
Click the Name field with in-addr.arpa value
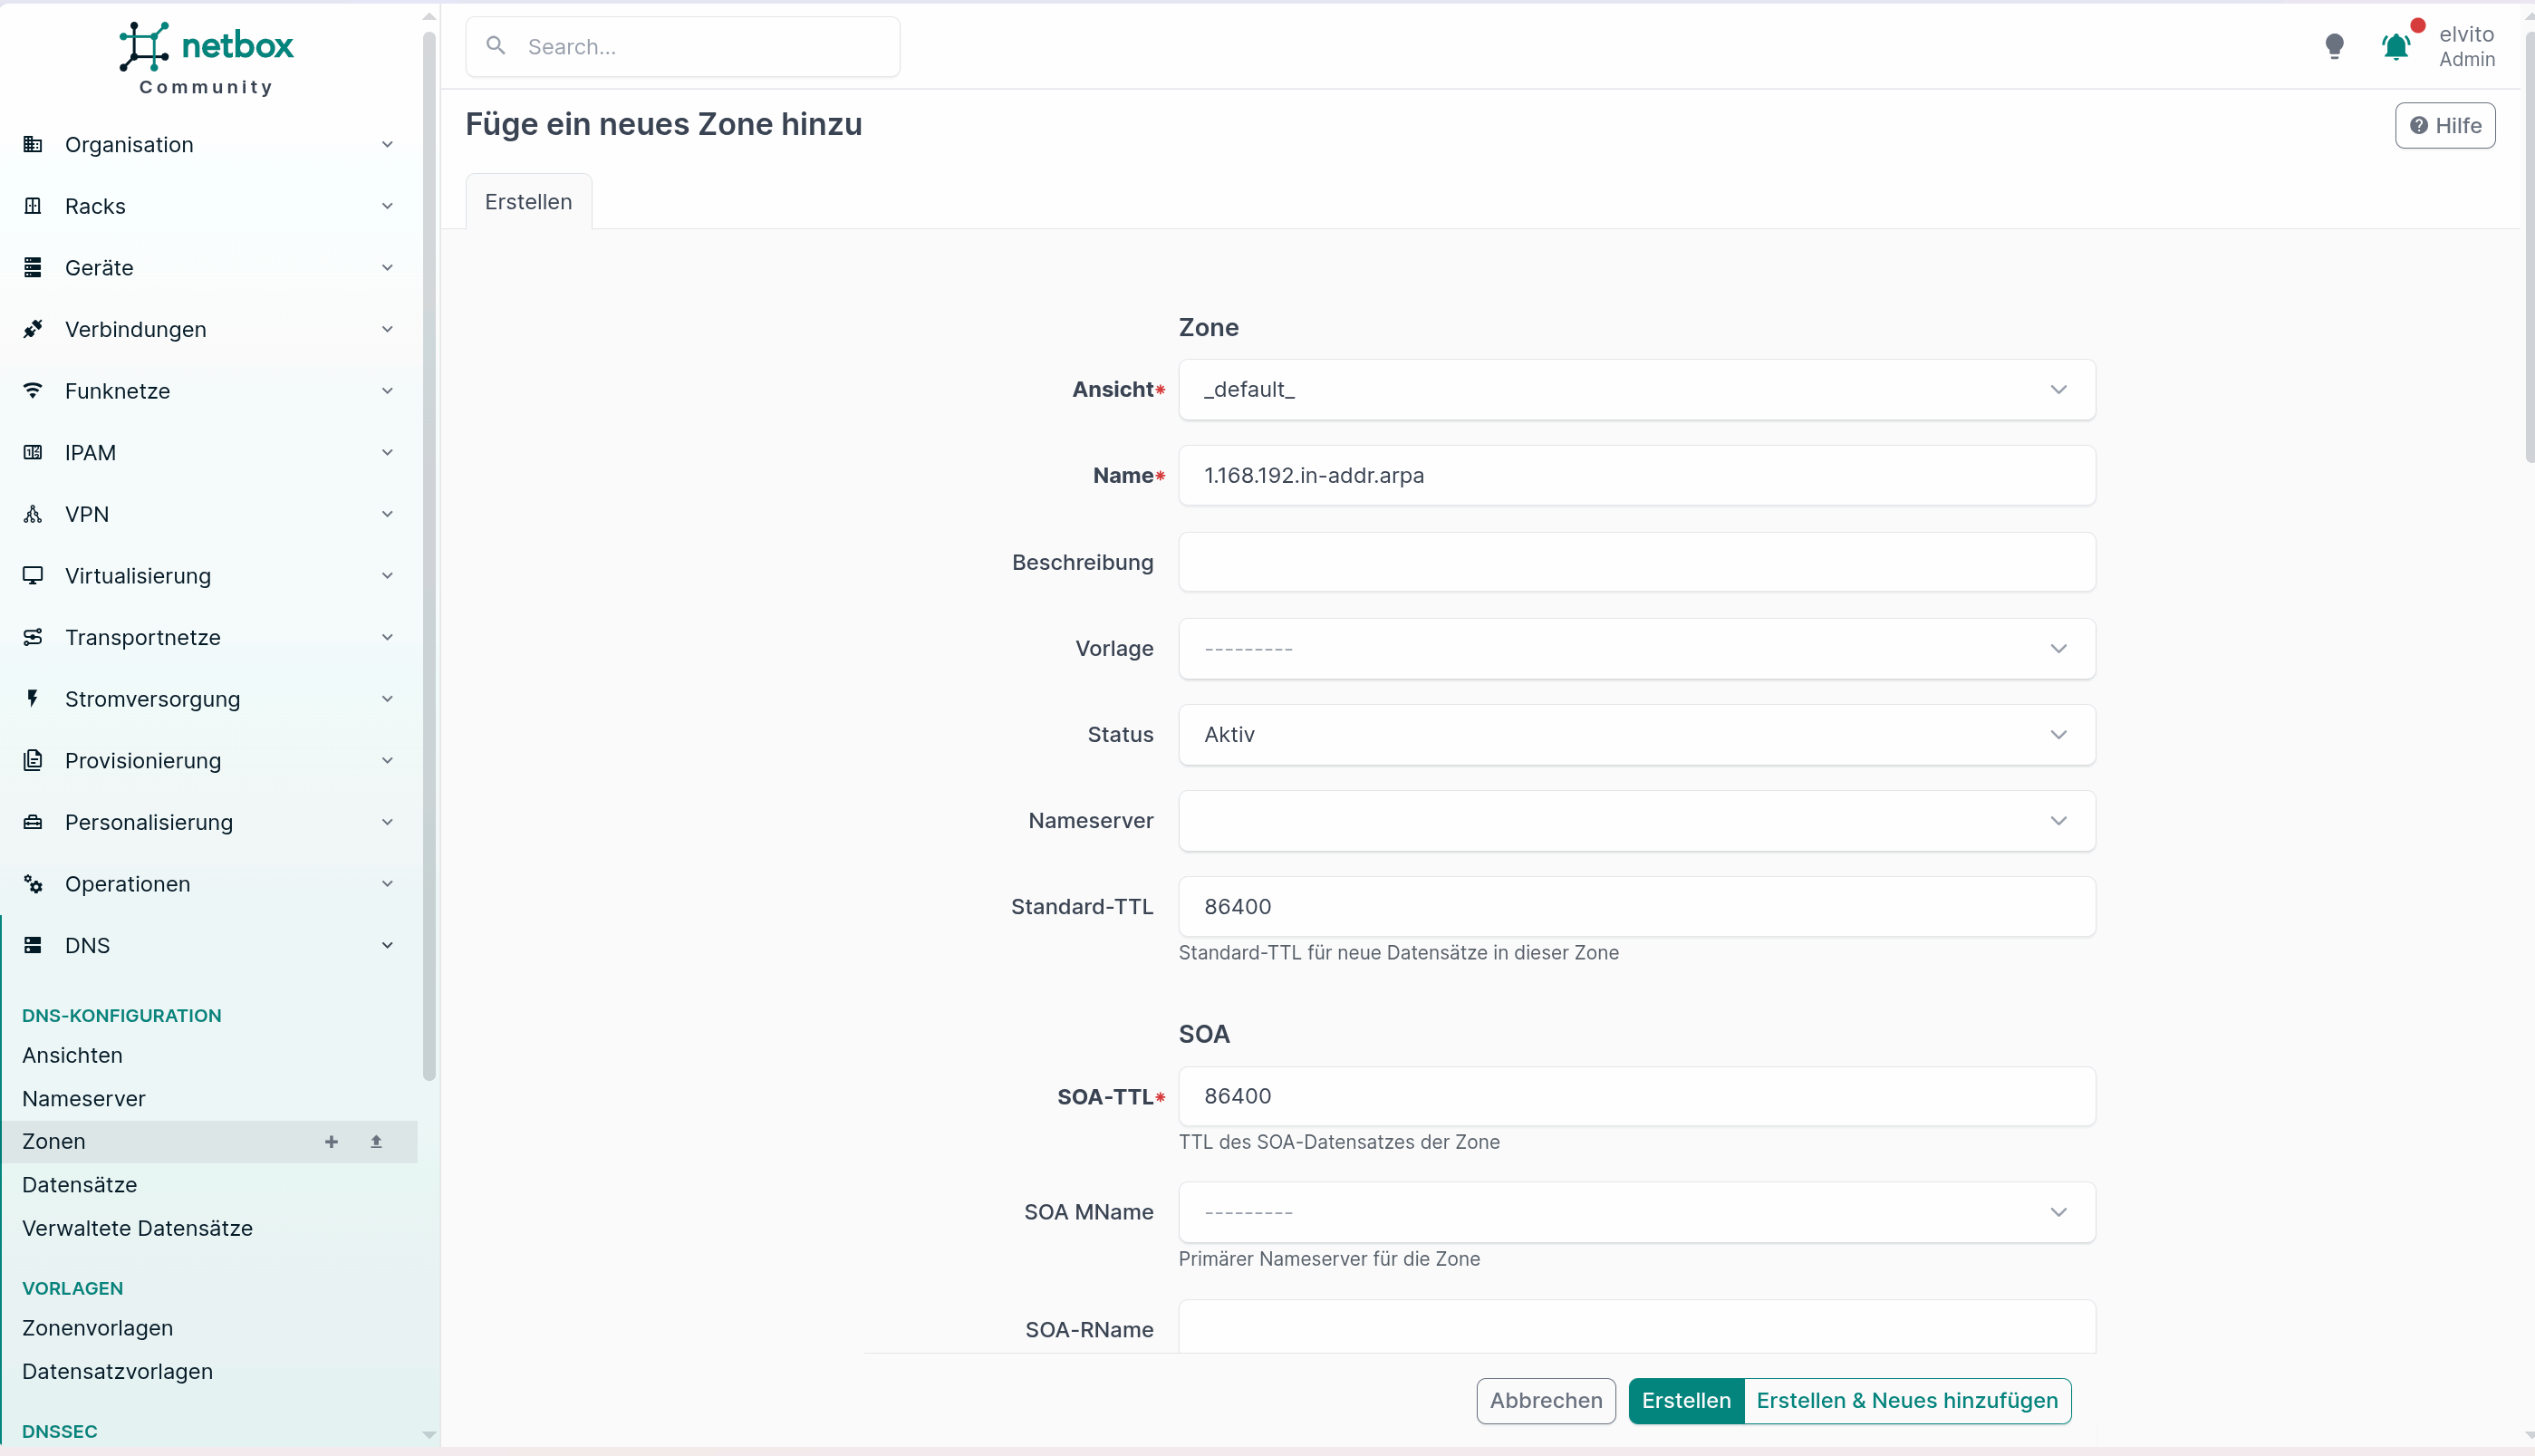[1636, 476]
